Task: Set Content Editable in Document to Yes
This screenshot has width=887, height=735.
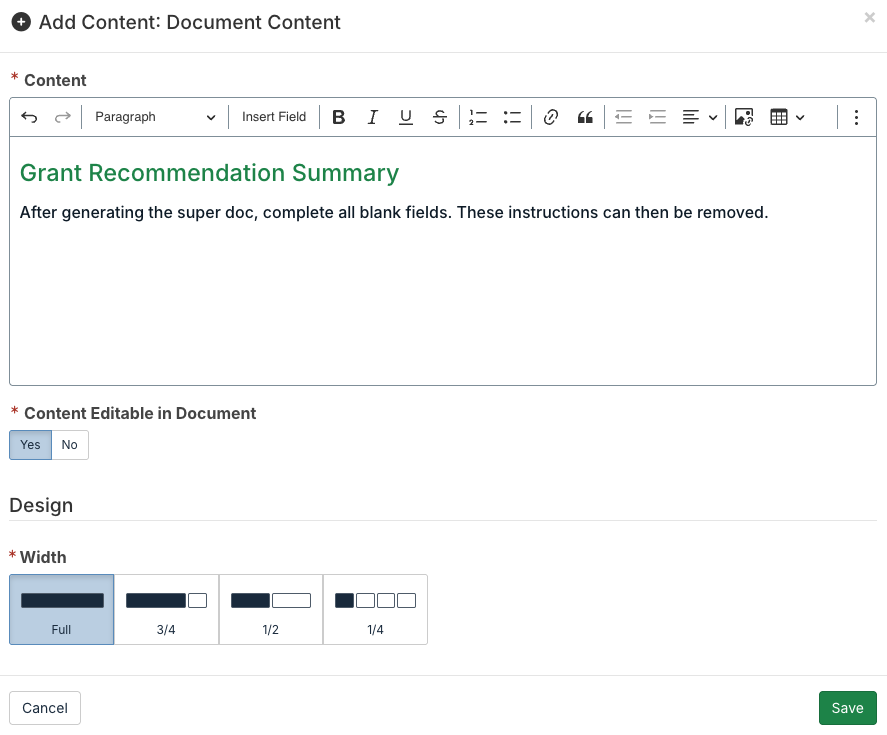Action: [31, 445]
